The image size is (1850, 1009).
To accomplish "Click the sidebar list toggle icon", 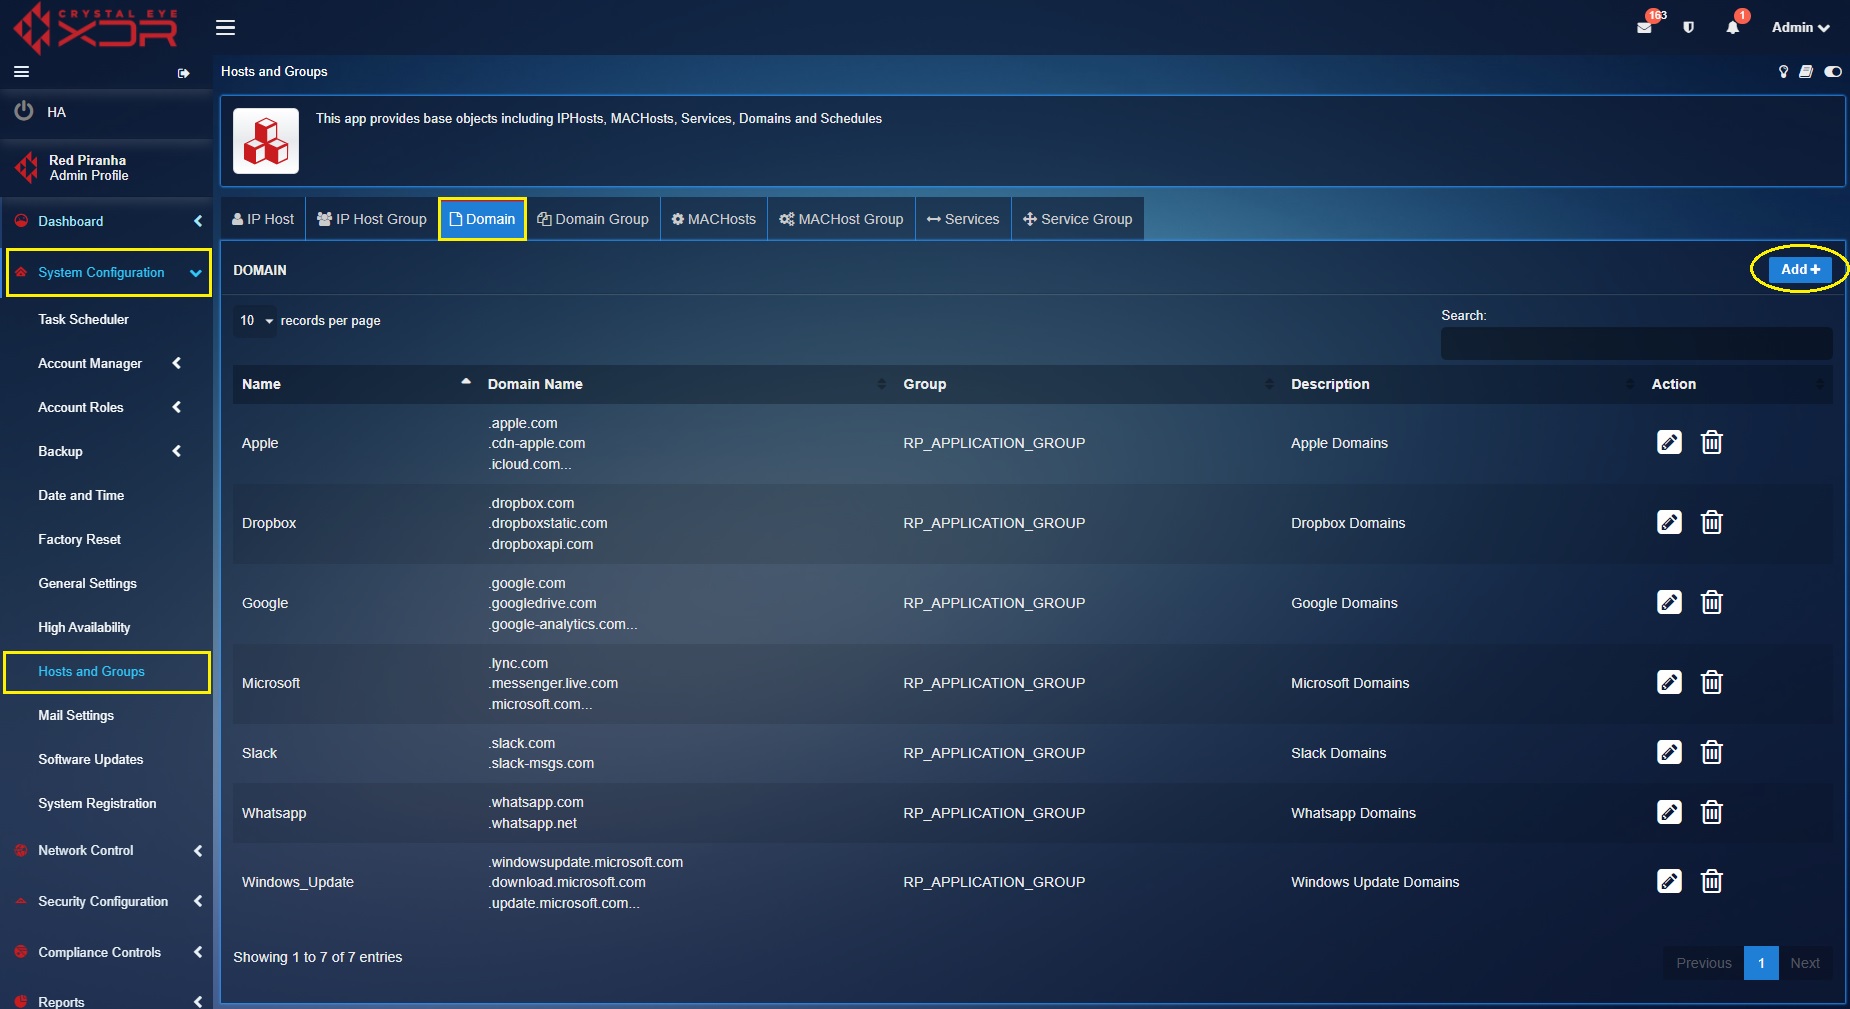I will [x=21, y=72].
